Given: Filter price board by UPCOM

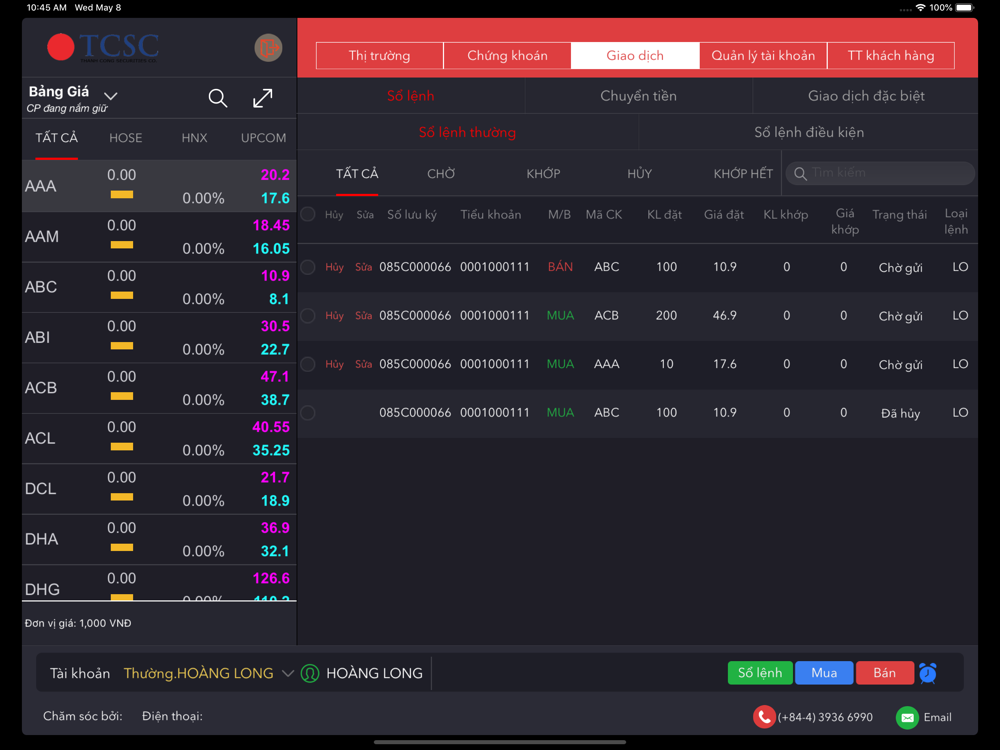Looking at the screenshot, I should [x=263, y=138].
